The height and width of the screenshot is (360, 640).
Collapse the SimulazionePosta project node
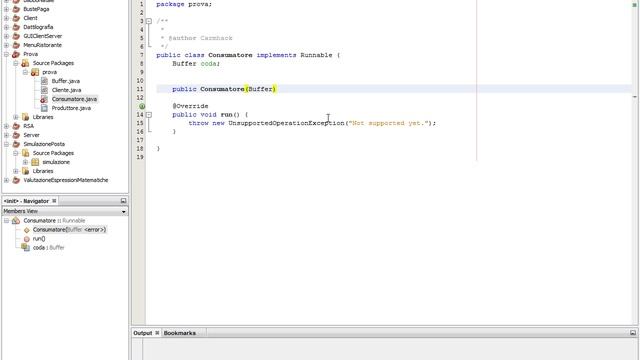(x=7, y=144)
